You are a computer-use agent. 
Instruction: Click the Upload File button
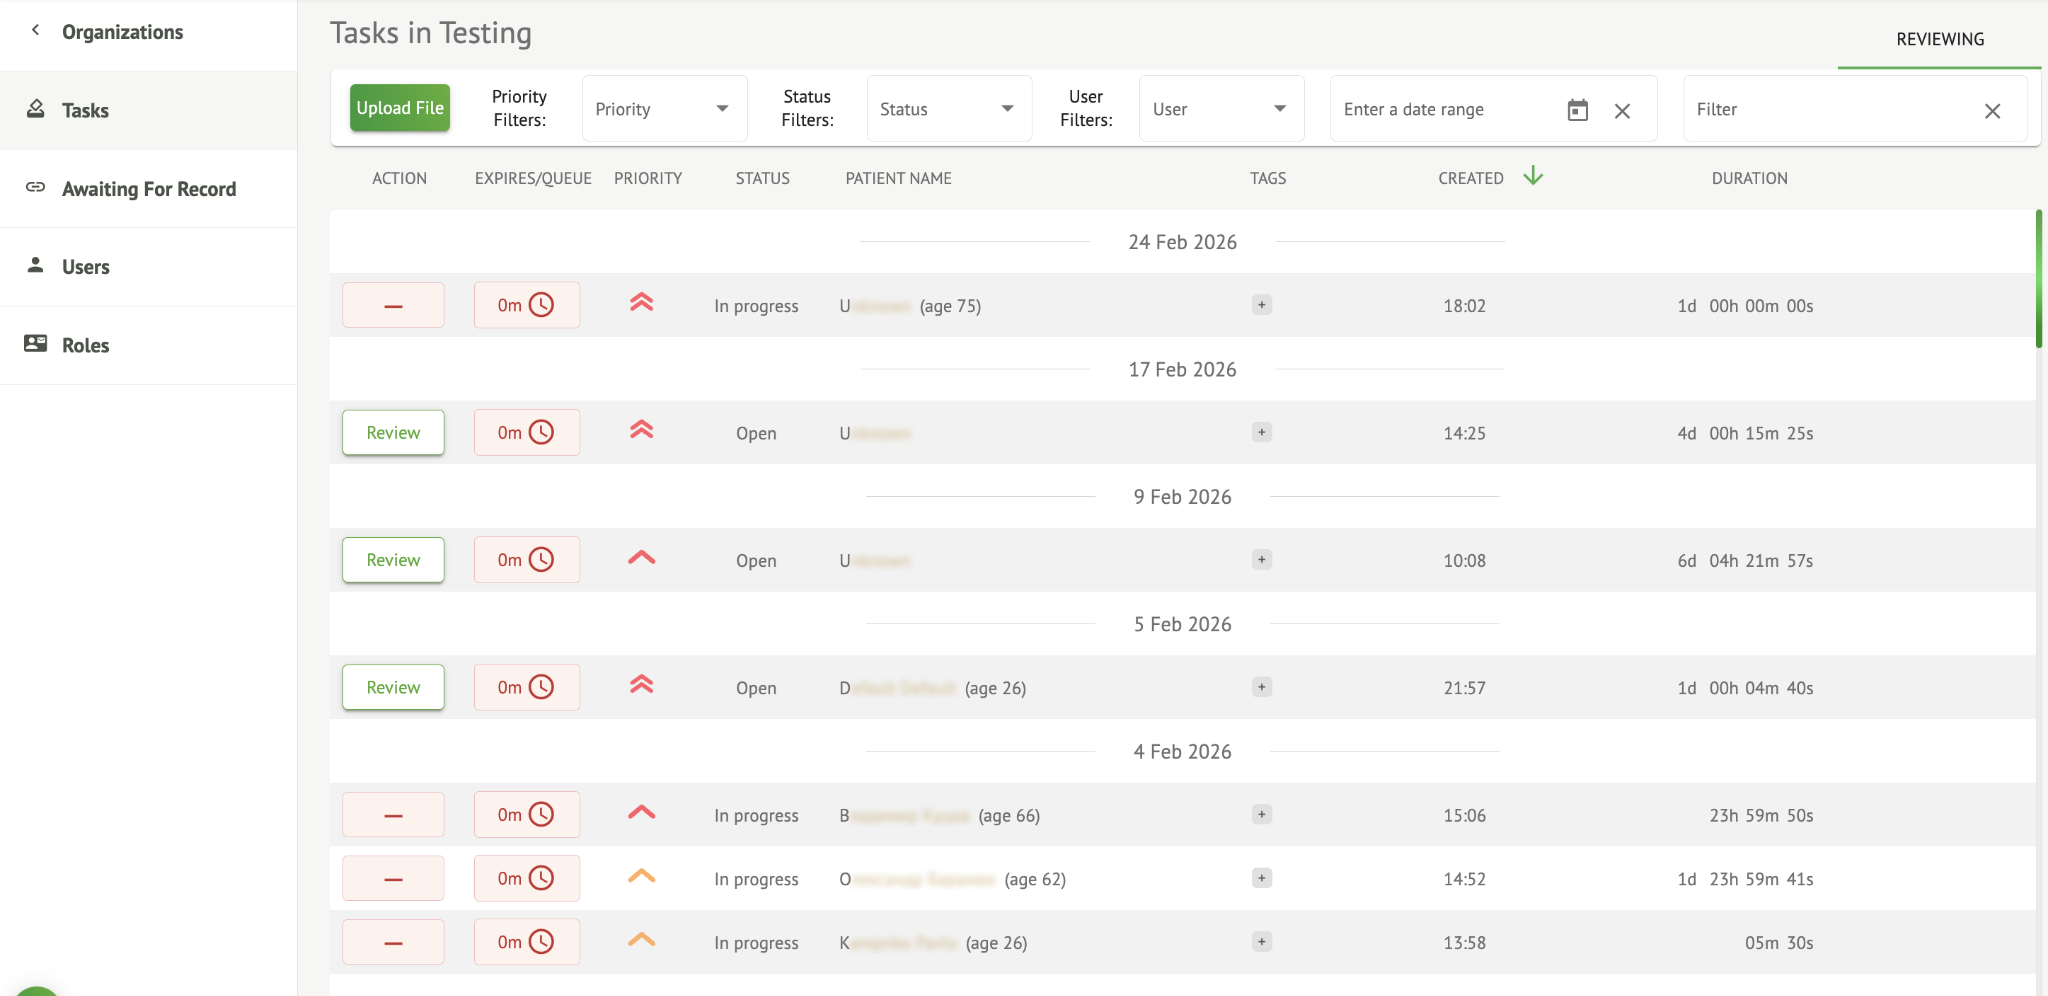[x=399, y=108]
